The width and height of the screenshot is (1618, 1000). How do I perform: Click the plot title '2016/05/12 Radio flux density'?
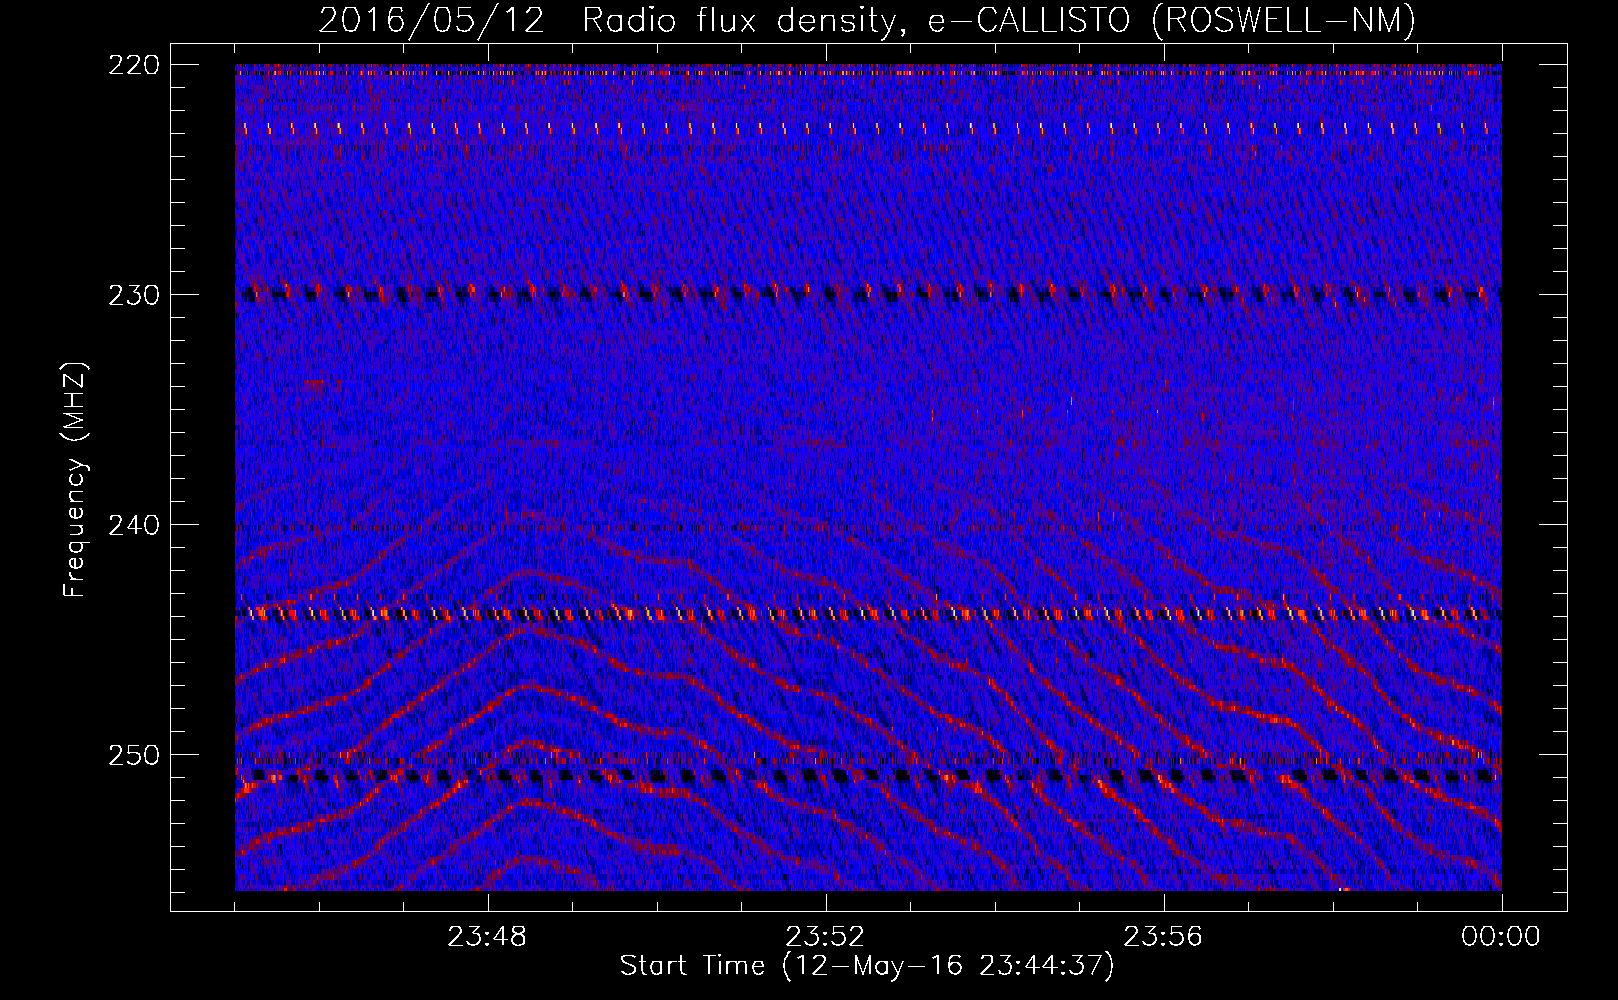coord(867,21)
